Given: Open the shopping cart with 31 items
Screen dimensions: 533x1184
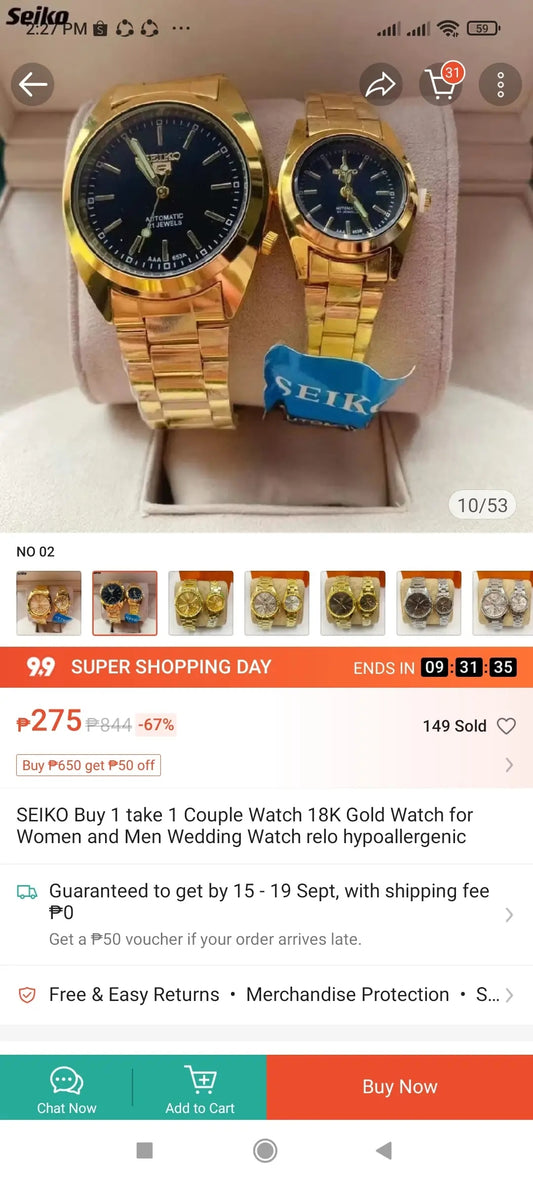Looking at the screenshot, I should click(x=441, y=83).
